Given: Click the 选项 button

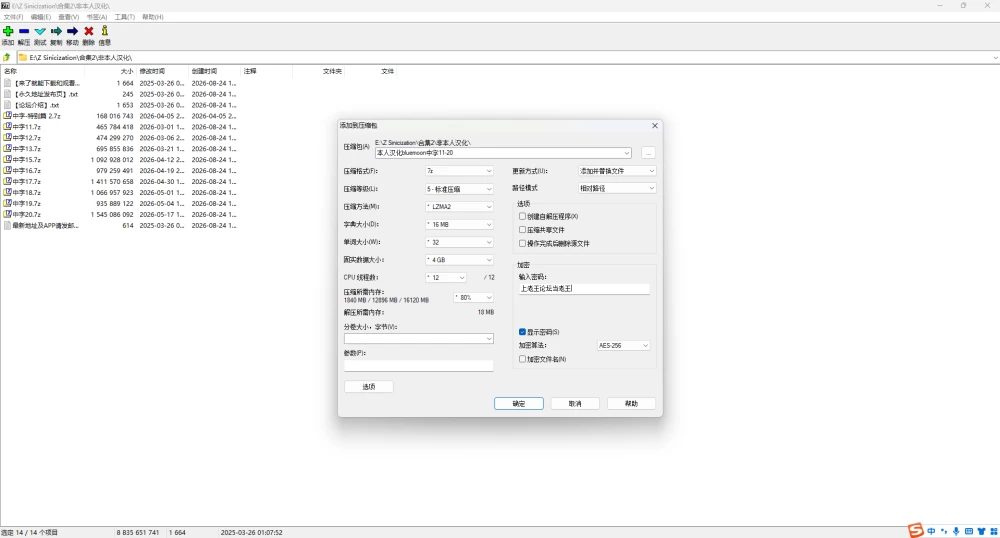Looking at the screenshot, I should [369, 387].
